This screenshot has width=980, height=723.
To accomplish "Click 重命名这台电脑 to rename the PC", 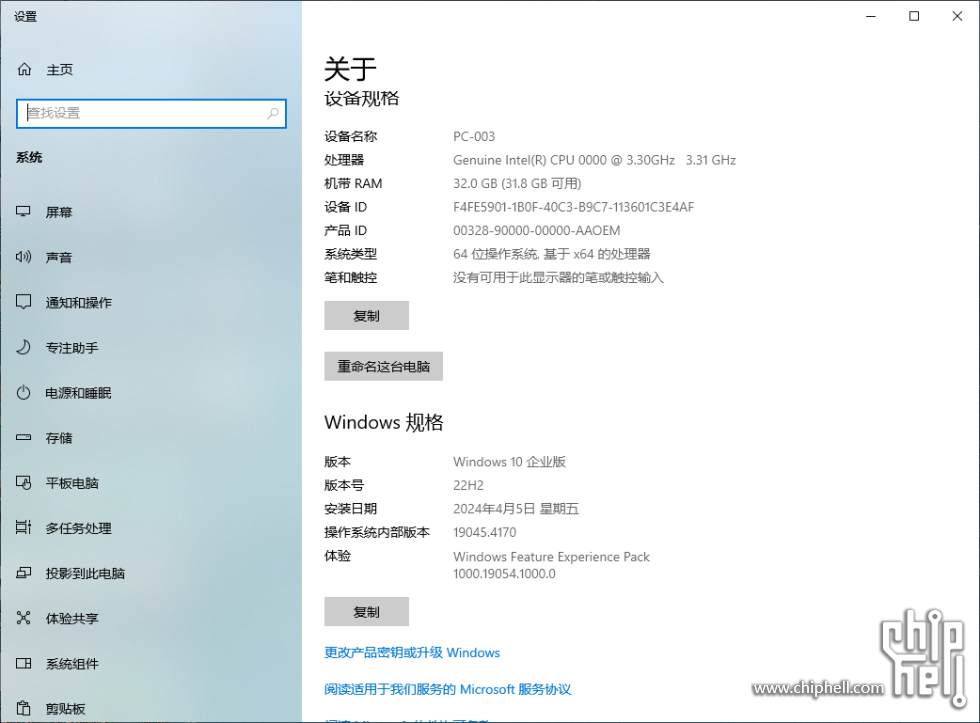I will click(383, 366).
